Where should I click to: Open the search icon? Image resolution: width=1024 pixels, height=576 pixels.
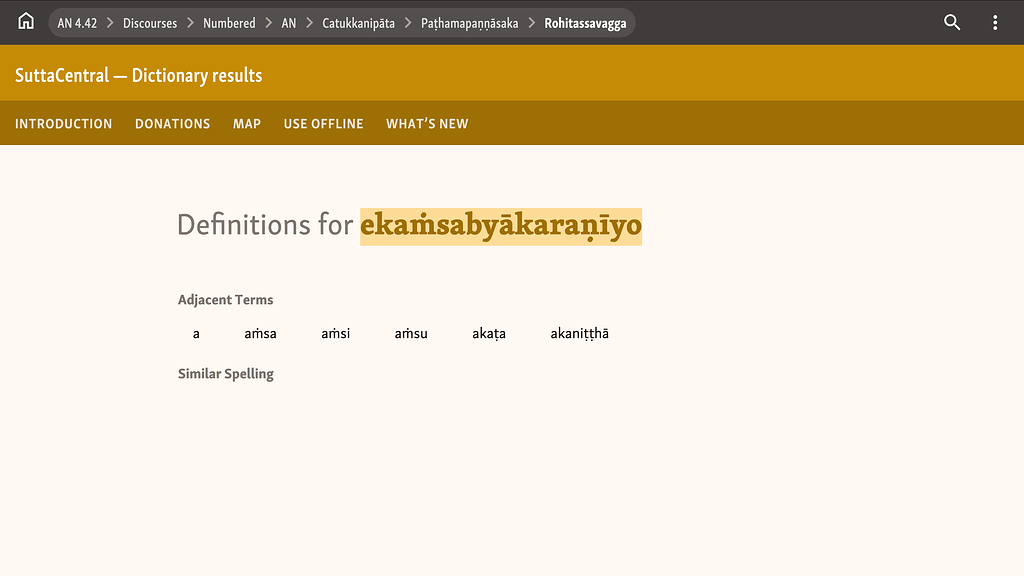tap(951, 21)
